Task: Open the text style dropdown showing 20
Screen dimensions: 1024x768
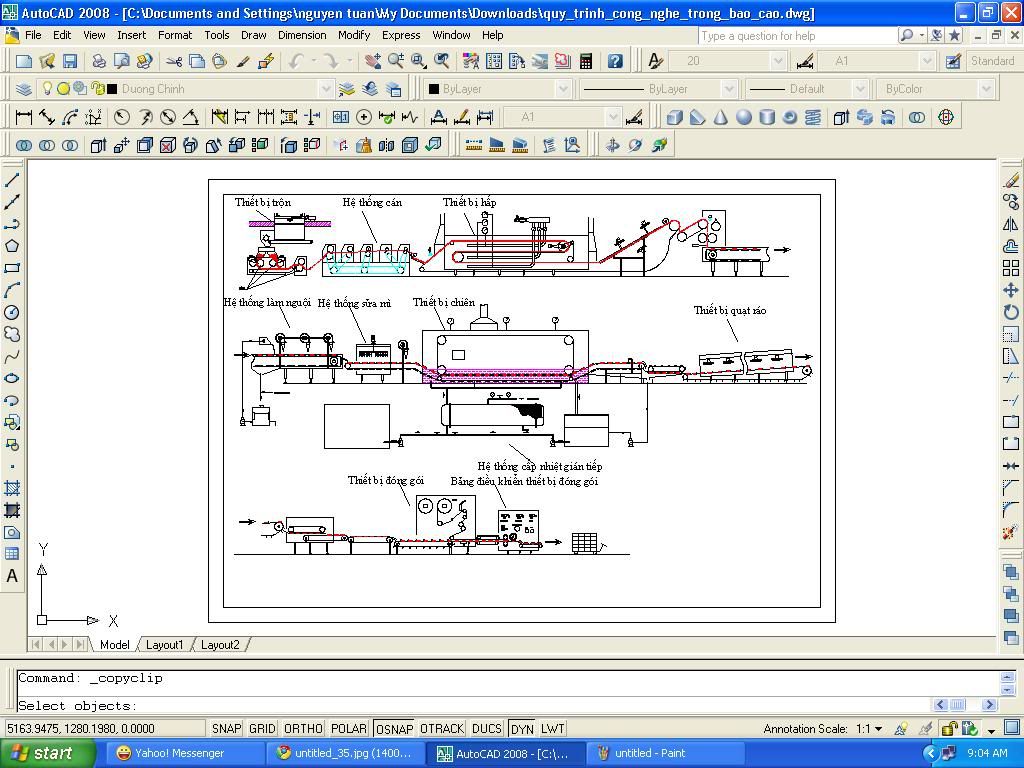Action: tap(777, 61)
